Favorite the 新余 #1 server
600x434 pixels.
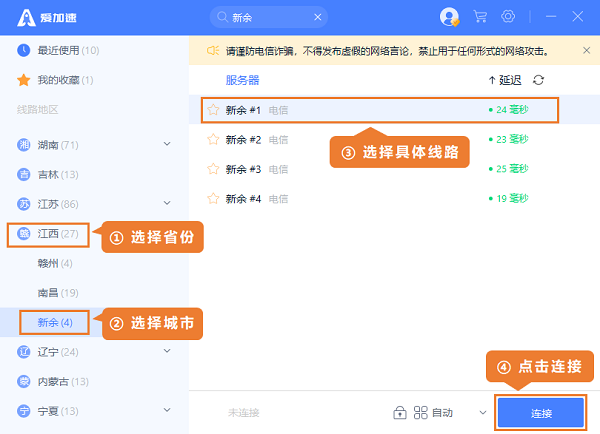click(x=213, y=110)
